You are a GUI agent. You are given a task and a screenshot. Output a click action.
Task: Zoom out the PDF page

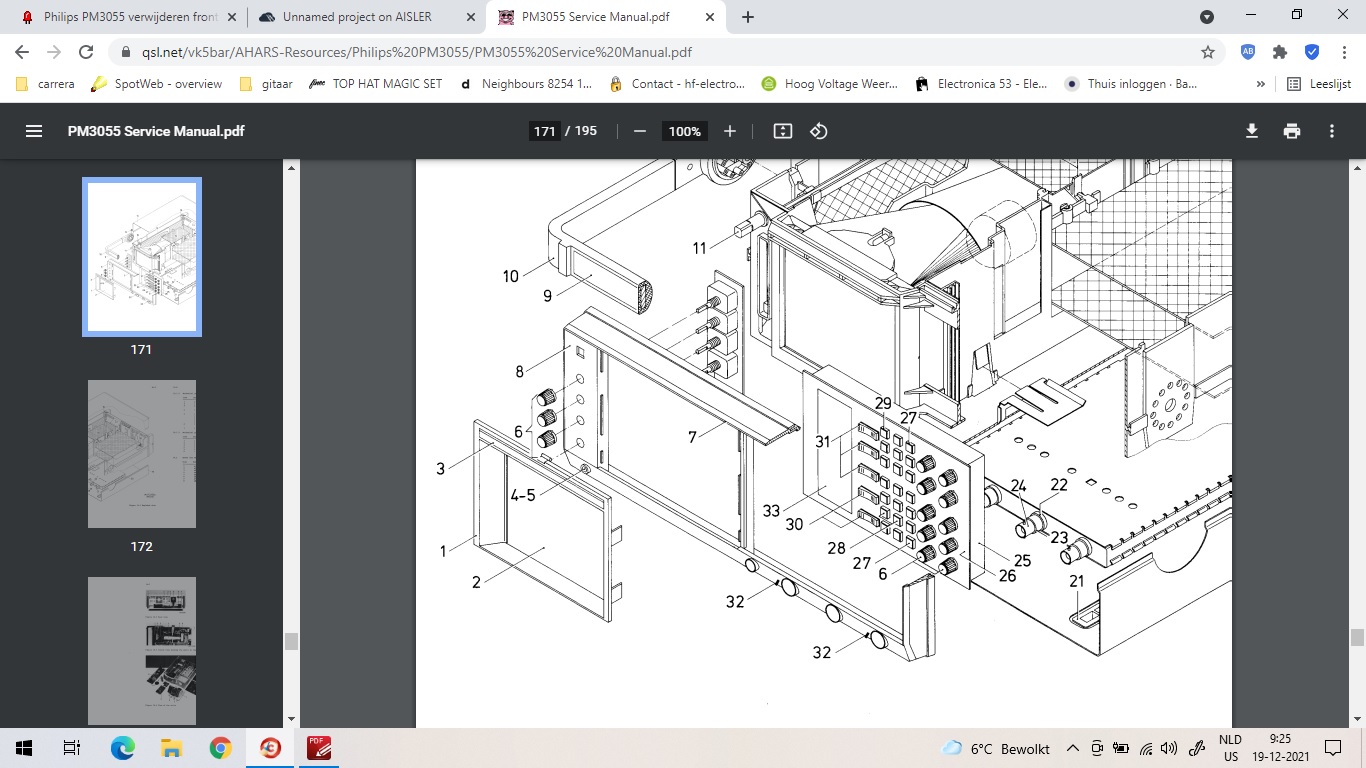tap(640, 131)
